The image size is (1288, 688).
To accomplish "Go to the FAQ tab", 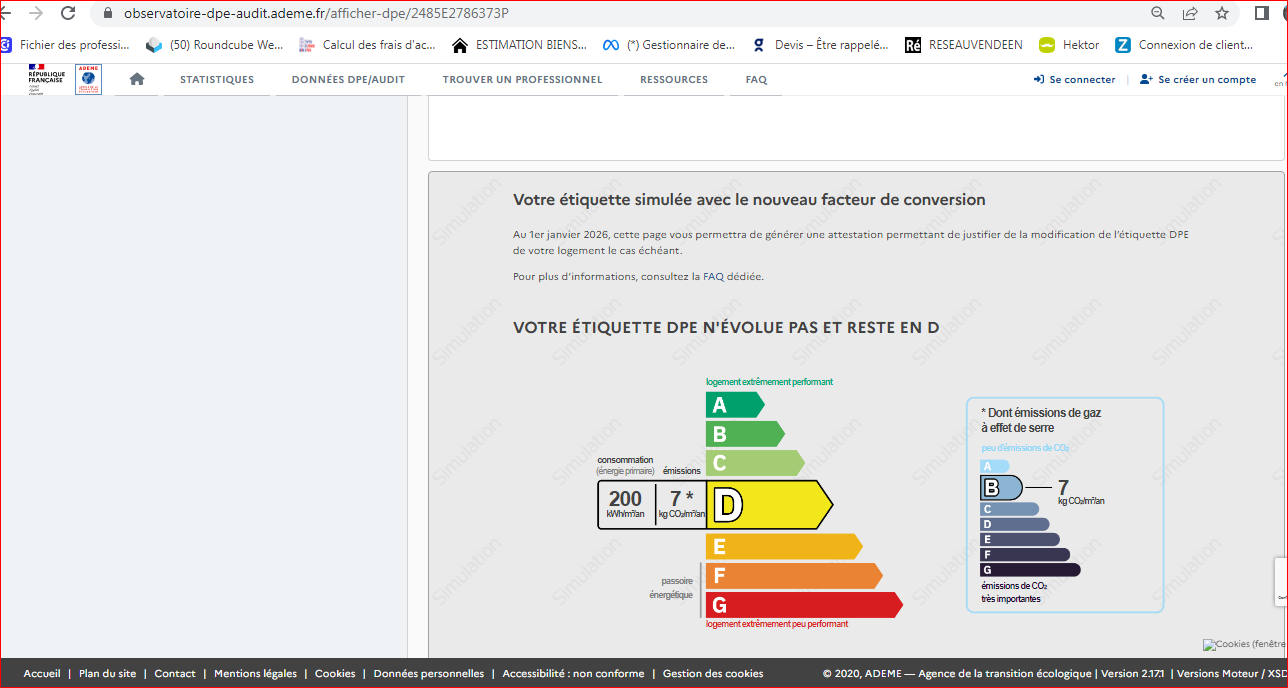I will 756,80.
